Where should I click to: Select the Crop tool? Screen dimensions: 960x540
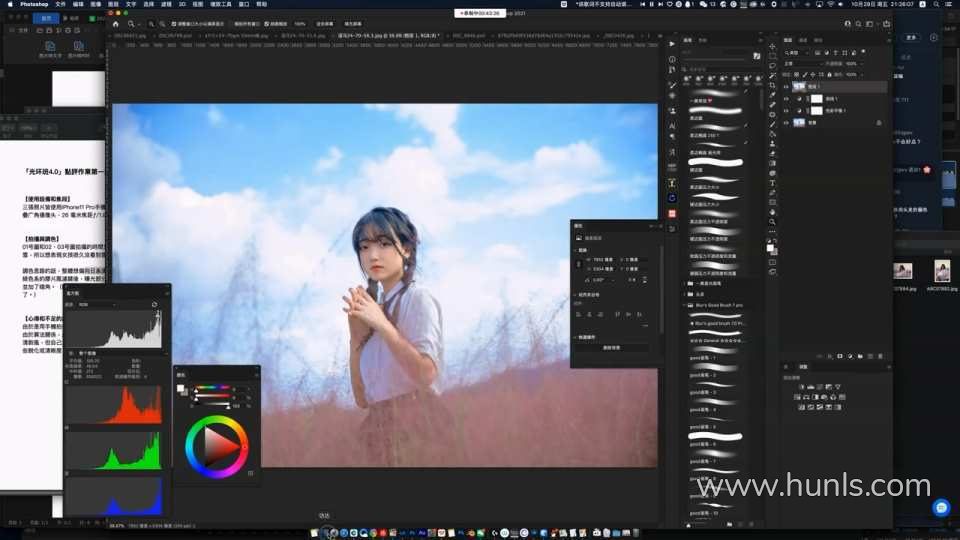point(772,85)
